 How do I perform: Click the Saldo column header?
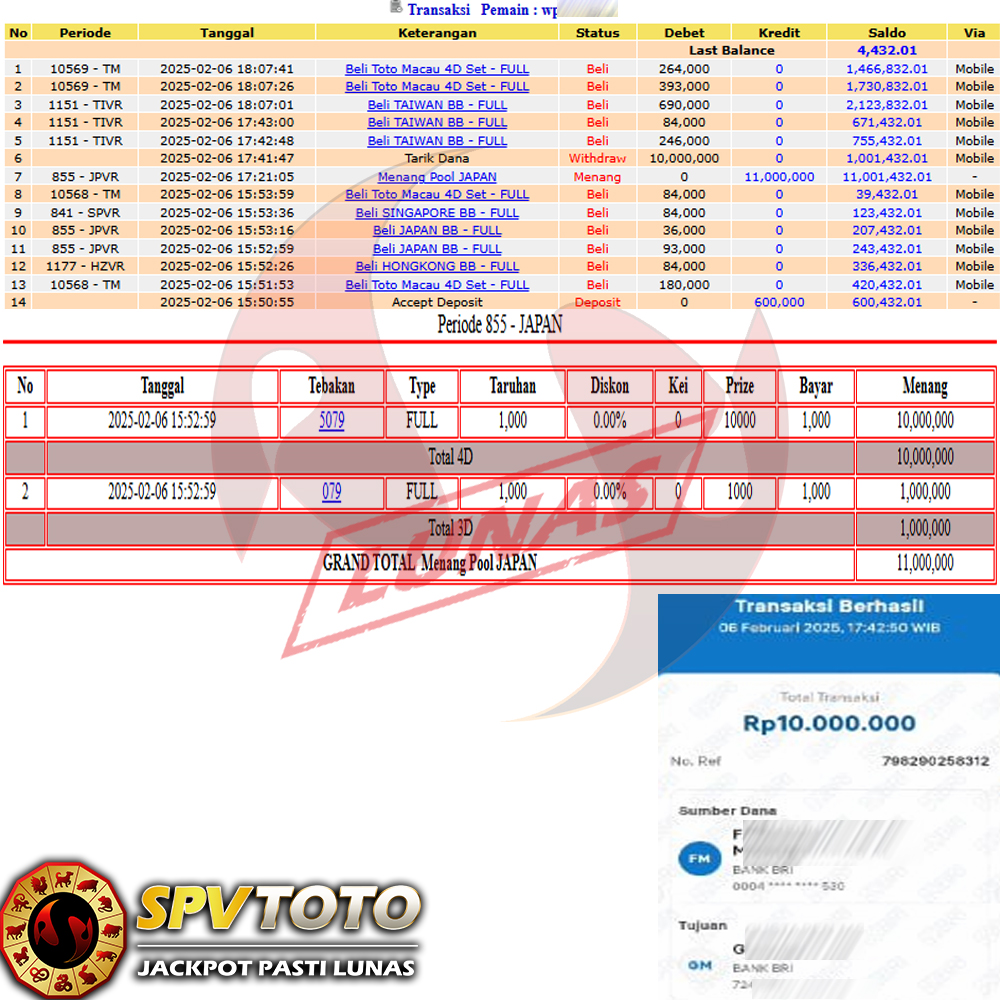(886, 32)
